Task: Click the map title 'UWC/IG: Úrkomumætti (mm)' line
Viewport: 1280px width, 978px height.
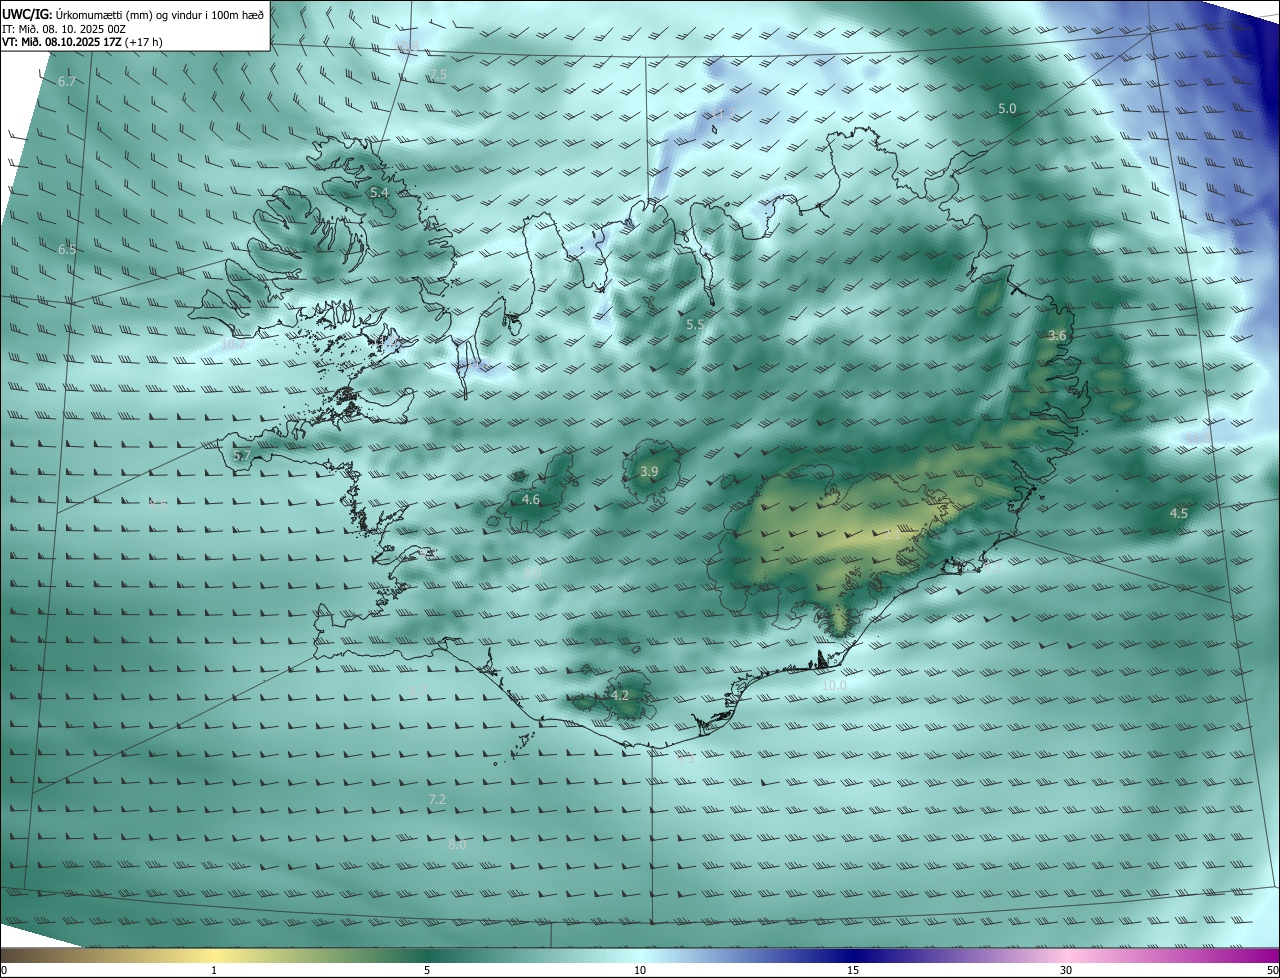Action: pyautogui.click(x=133, y=13)
